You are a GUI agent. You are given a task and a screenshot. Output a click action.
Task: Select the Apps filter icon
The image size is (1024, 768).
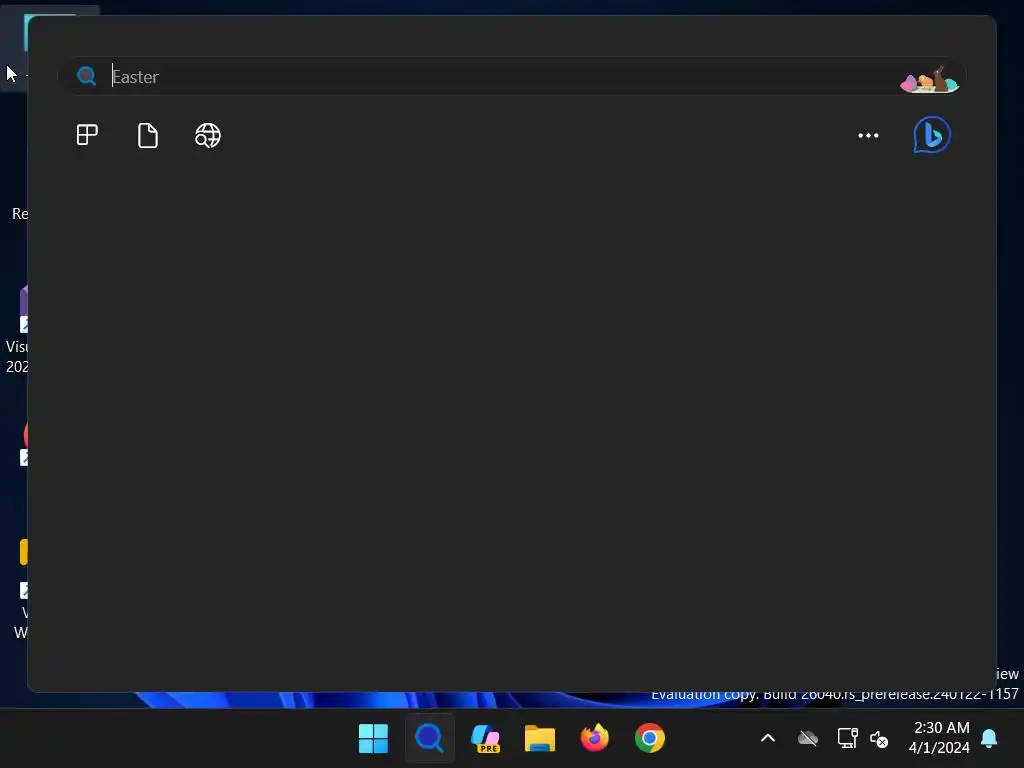pyautogui.click(x=87, y=135)
